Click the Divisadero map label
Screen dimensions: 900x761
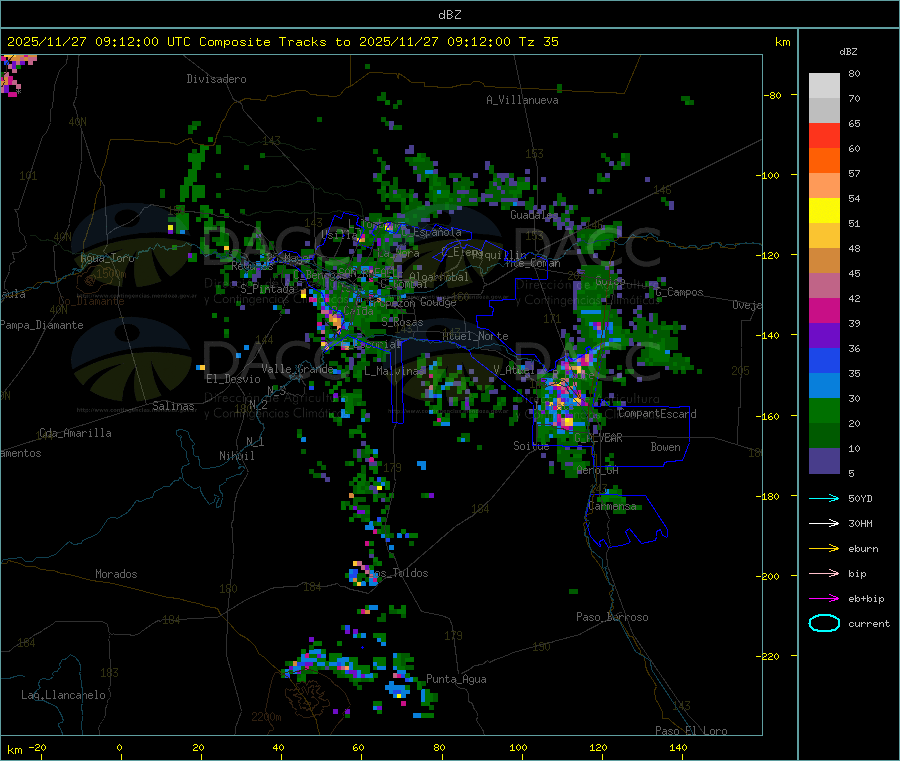click(x=216, y=79)
